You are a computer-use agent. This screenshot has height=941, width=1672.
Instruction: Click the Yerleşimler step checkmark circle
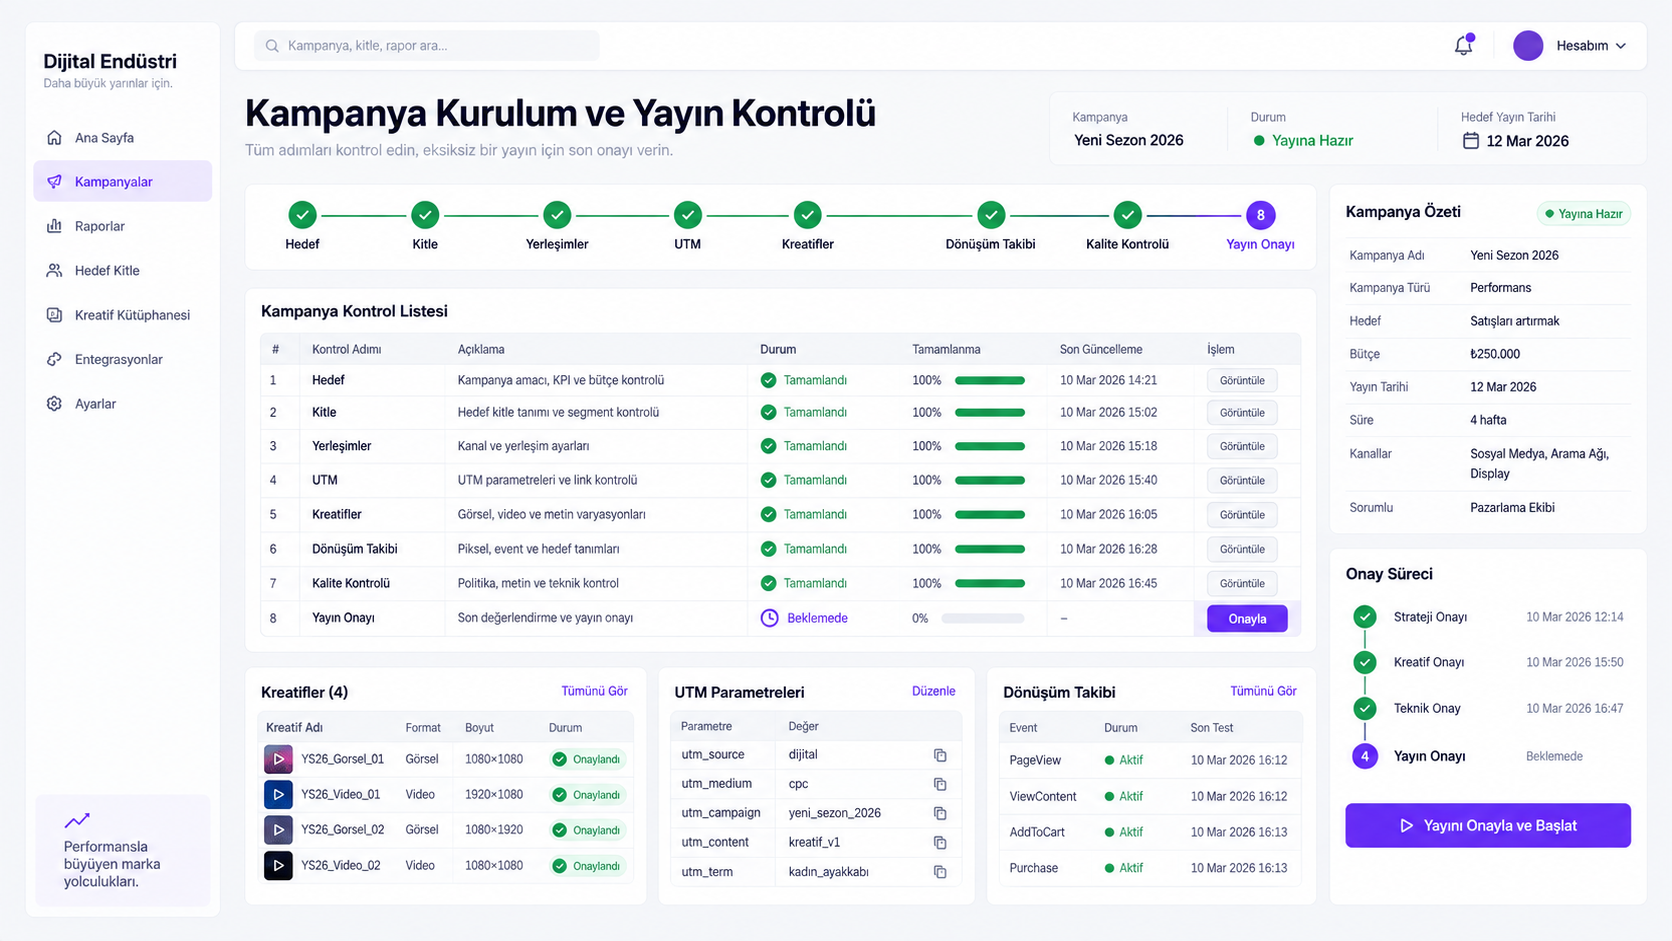coord(557,214)
